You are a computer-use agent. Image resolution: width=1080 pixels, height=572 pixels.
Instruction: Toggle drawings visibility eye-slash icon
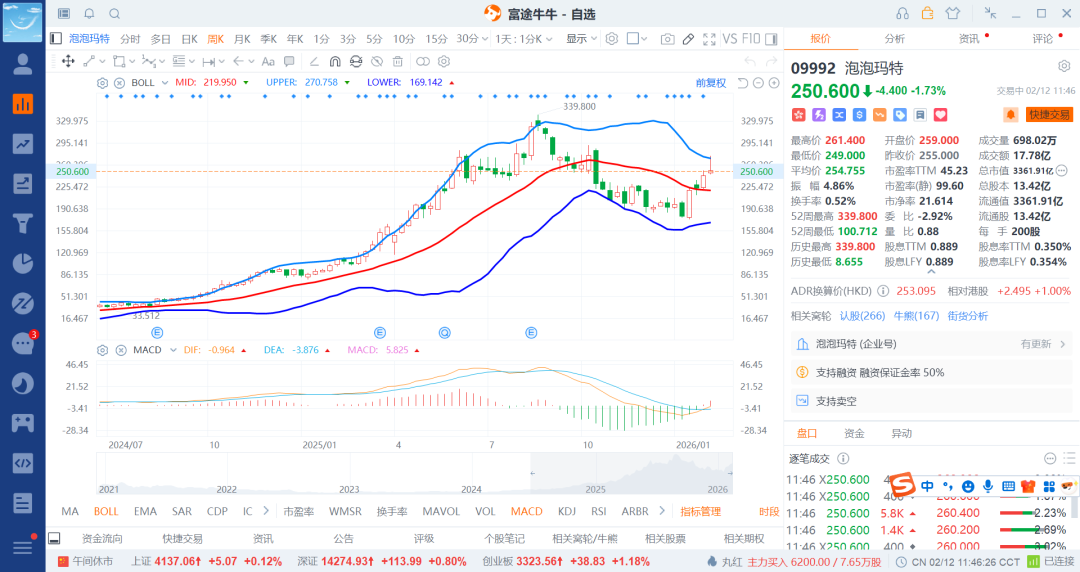[376, 61]
